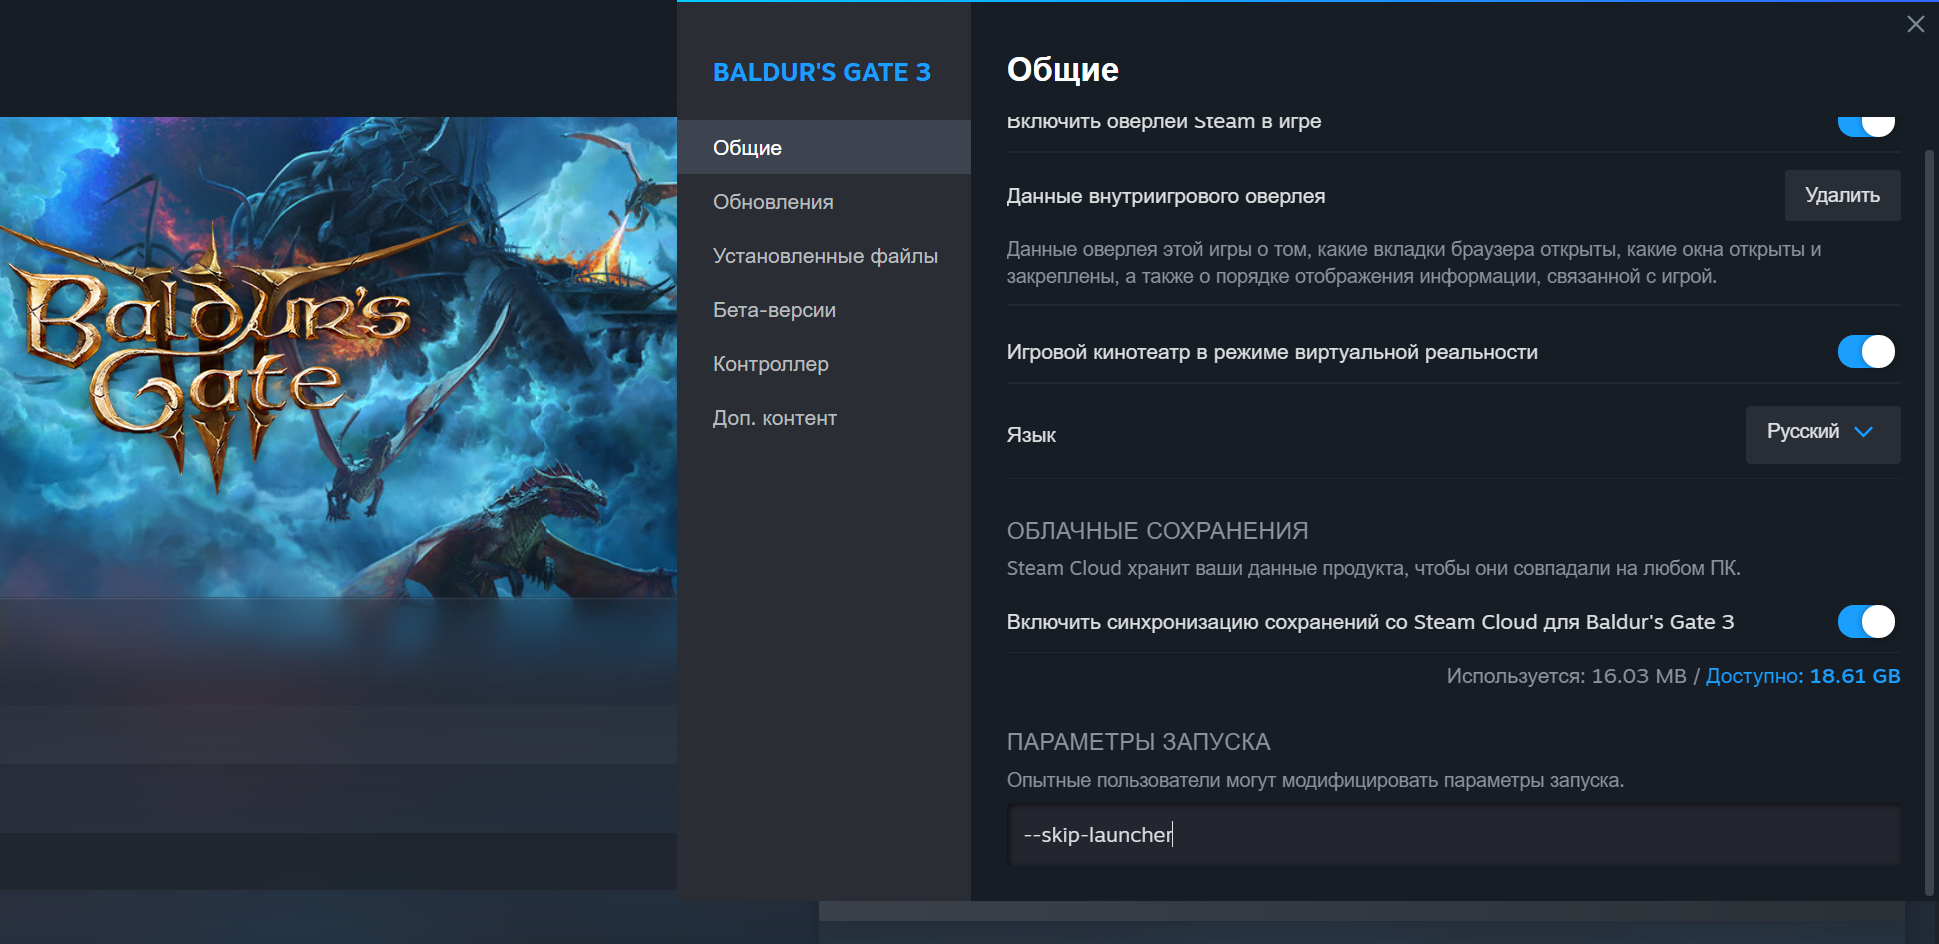Disable Steam Cloud save synchronization toggle
1939x944 pixels.
pos(1866,622)
